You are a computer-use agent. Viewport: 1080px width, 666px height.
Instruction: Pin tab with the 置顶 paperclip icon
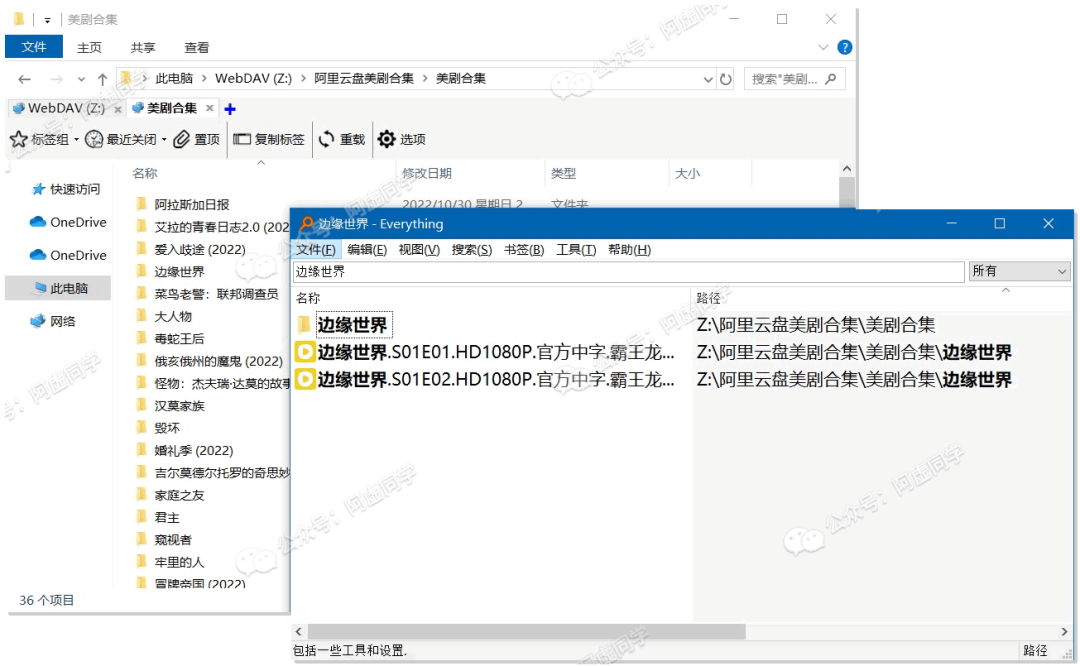coord(181,139)
